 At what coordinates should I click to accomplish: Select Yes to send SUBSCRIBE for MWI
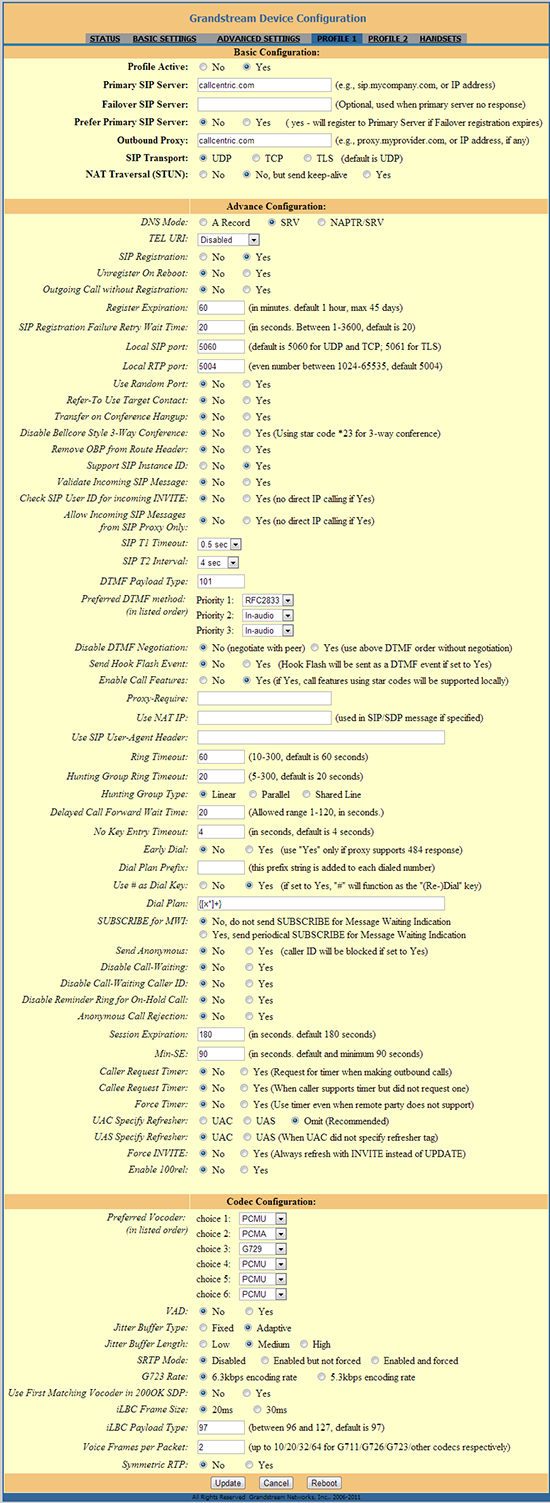[204, 935]
